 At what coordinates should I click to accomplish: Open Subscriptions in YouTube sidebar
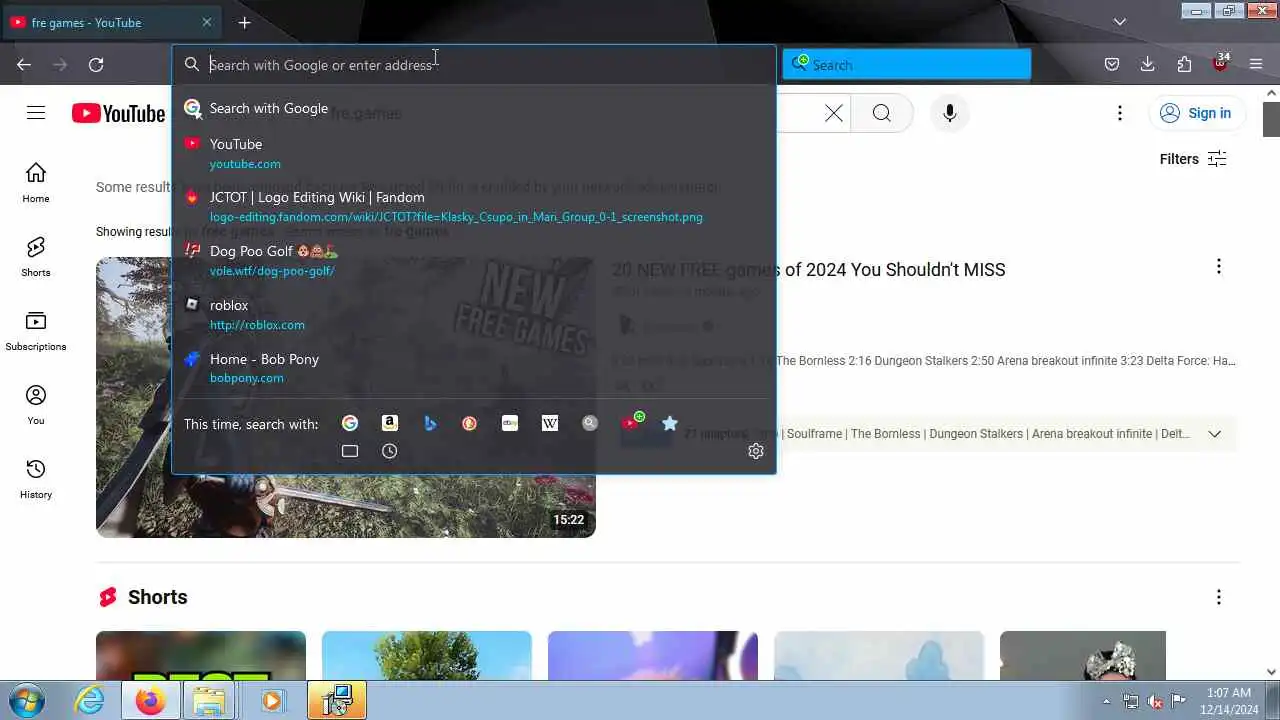tap(36, 331)
